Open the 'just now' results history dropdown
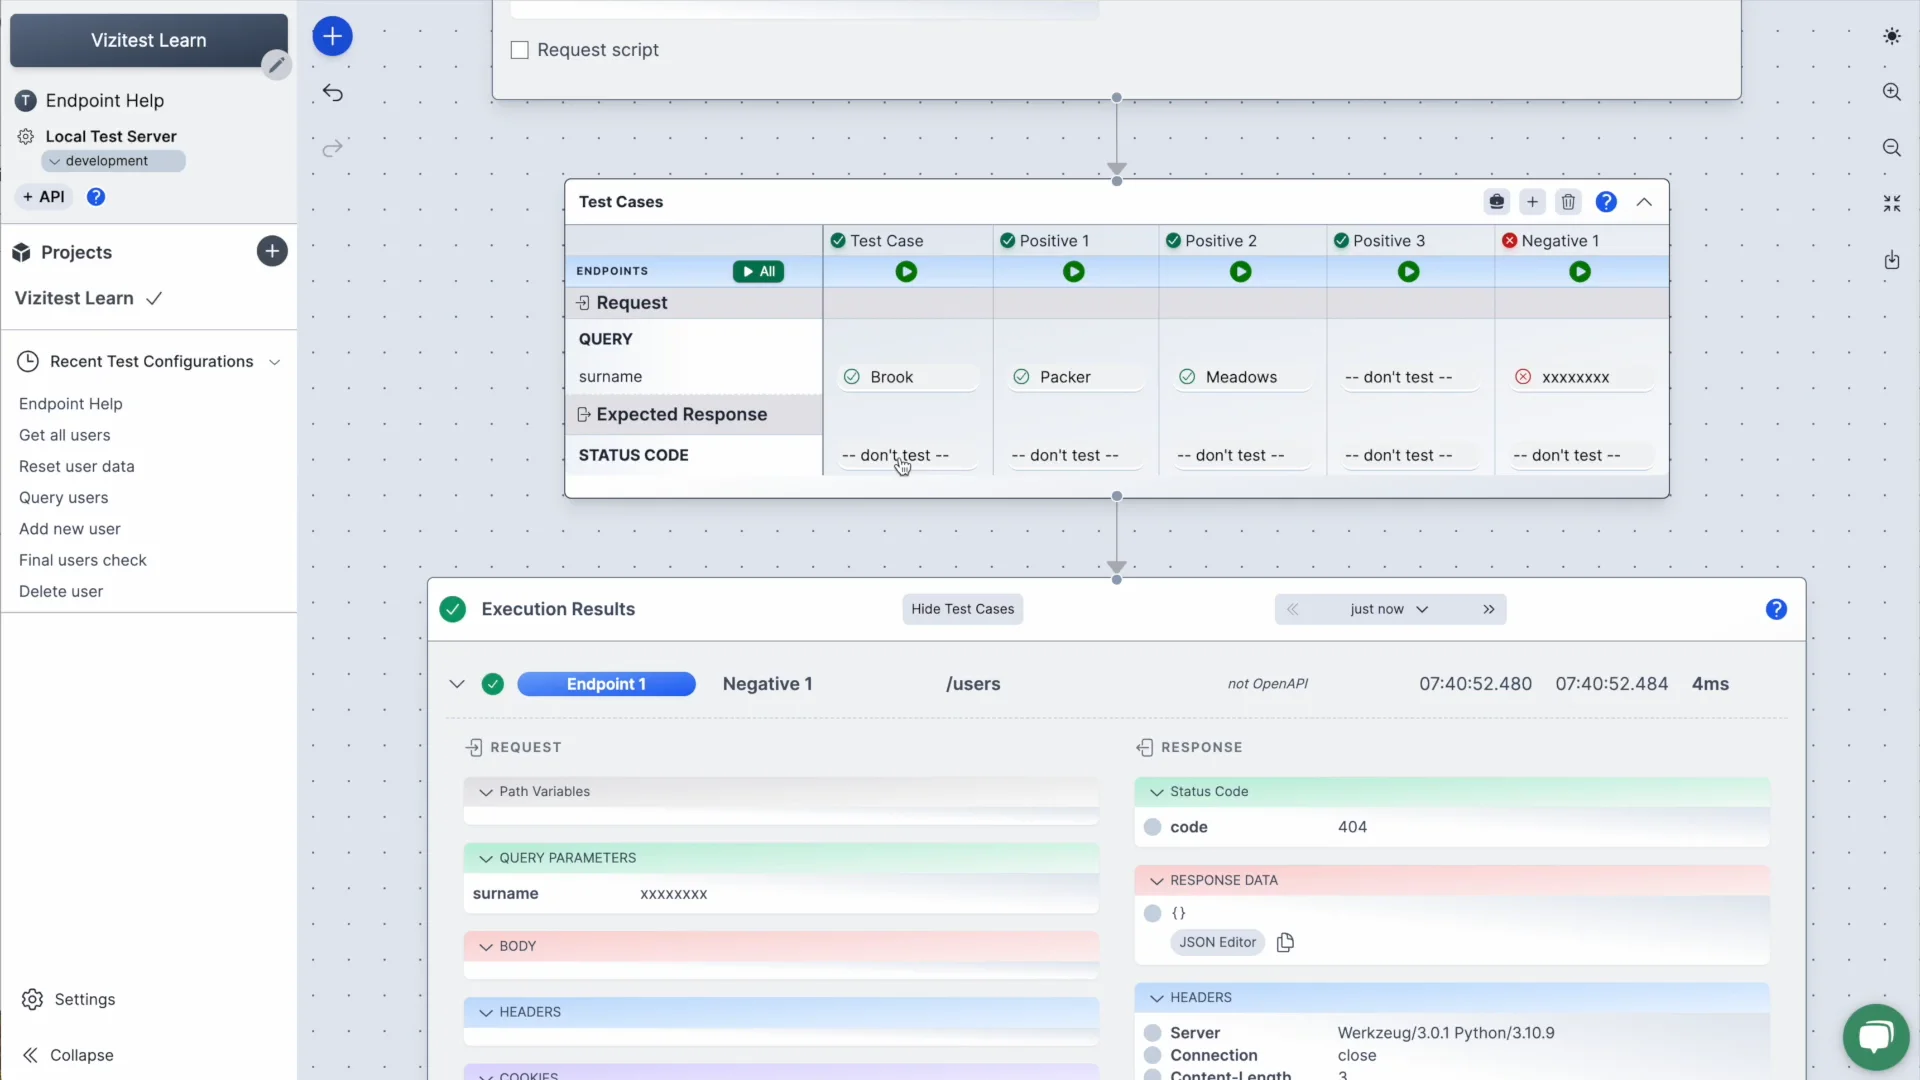Image resolution: width=1920 pixels, height=1080 pixels. pos(1390,609)
